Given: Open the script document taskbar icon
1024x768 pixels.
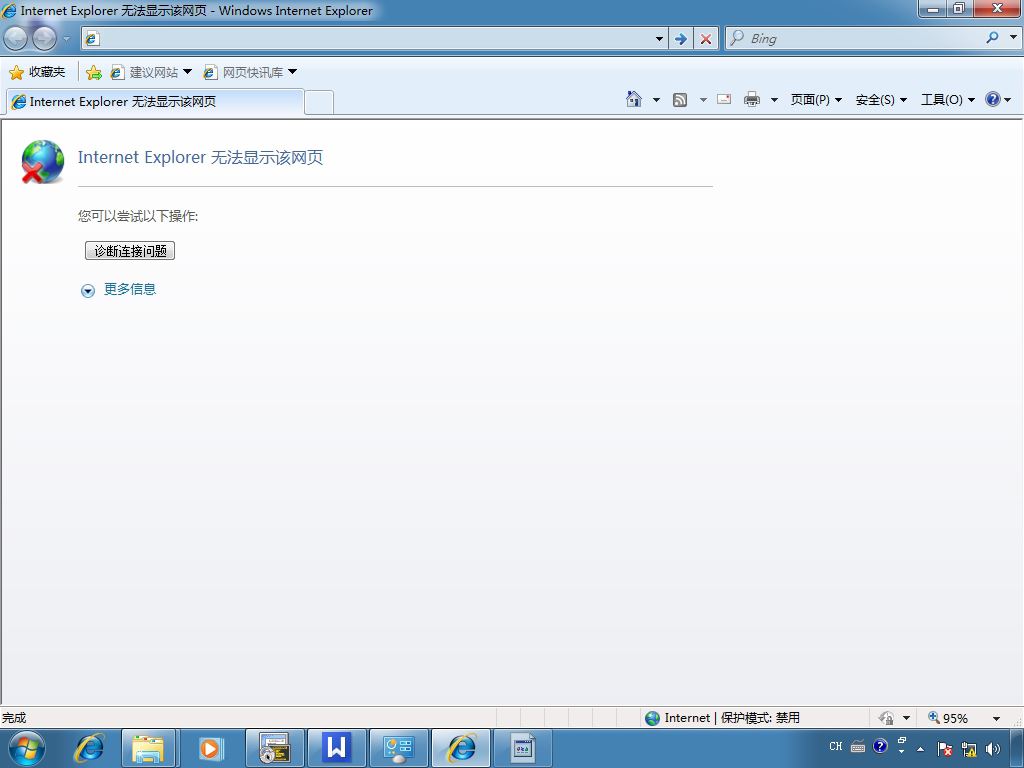Looking at the screenshot, I should click(x=523, y=748).
